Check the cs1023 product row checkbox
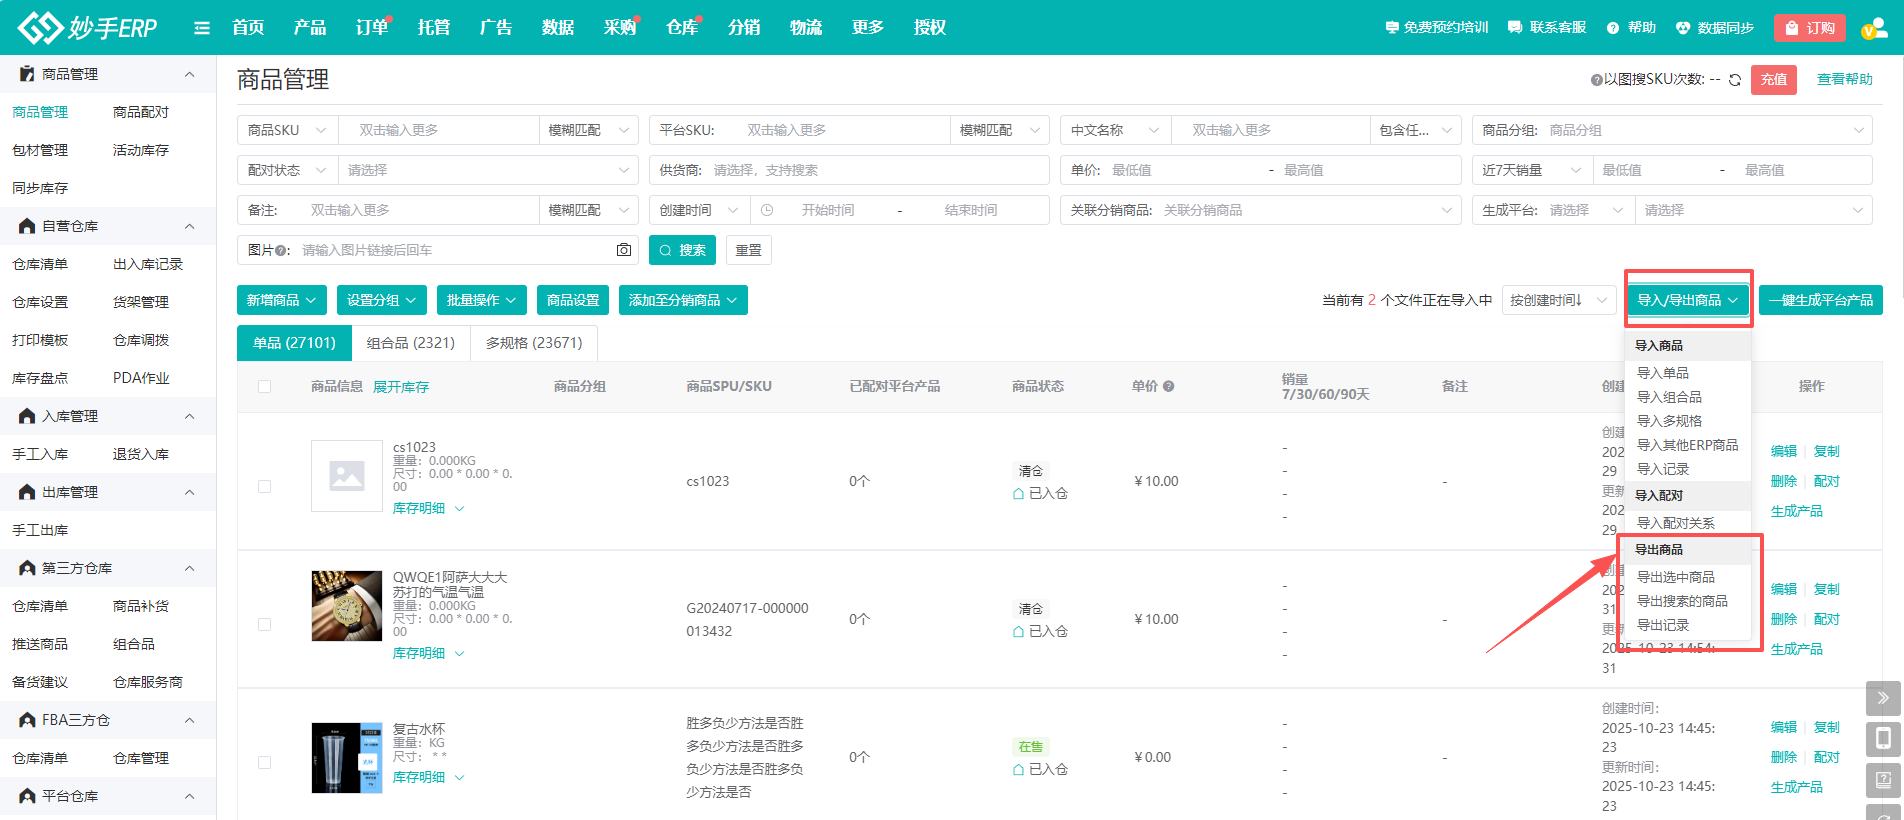The height and width of the screenshot is (820, 1904). coord(264,486)
